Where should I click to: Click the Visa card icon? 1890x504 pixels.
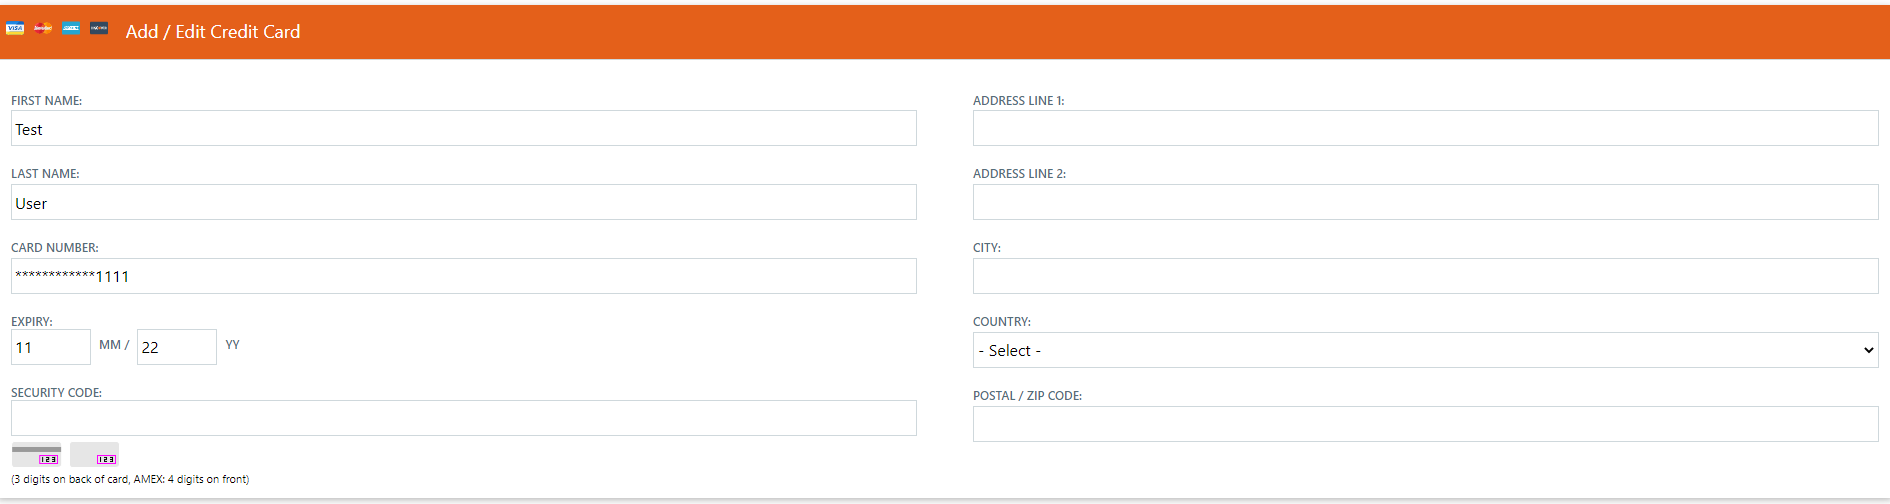pyautogui.click(x=15, y=28)
